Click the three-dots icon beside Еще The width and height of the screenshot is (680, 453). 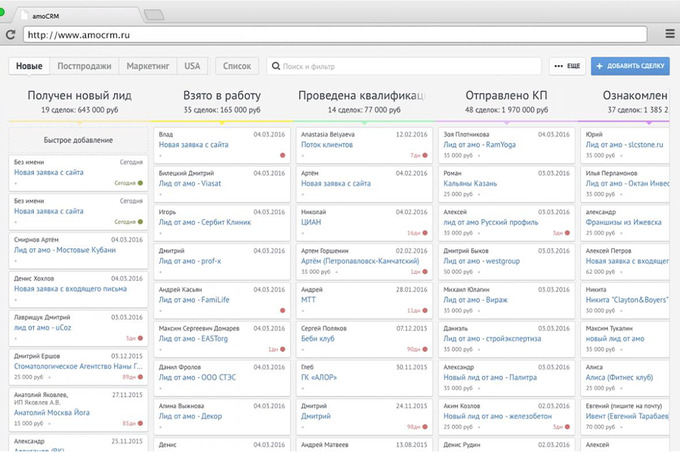(x=558, y=66)
